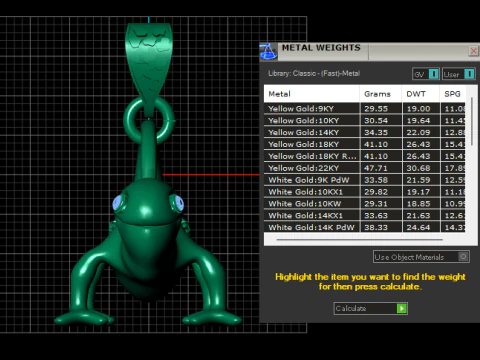
Task: Click the Library: Classic - (Fast)-Metal label
Action: pos(314,73)
